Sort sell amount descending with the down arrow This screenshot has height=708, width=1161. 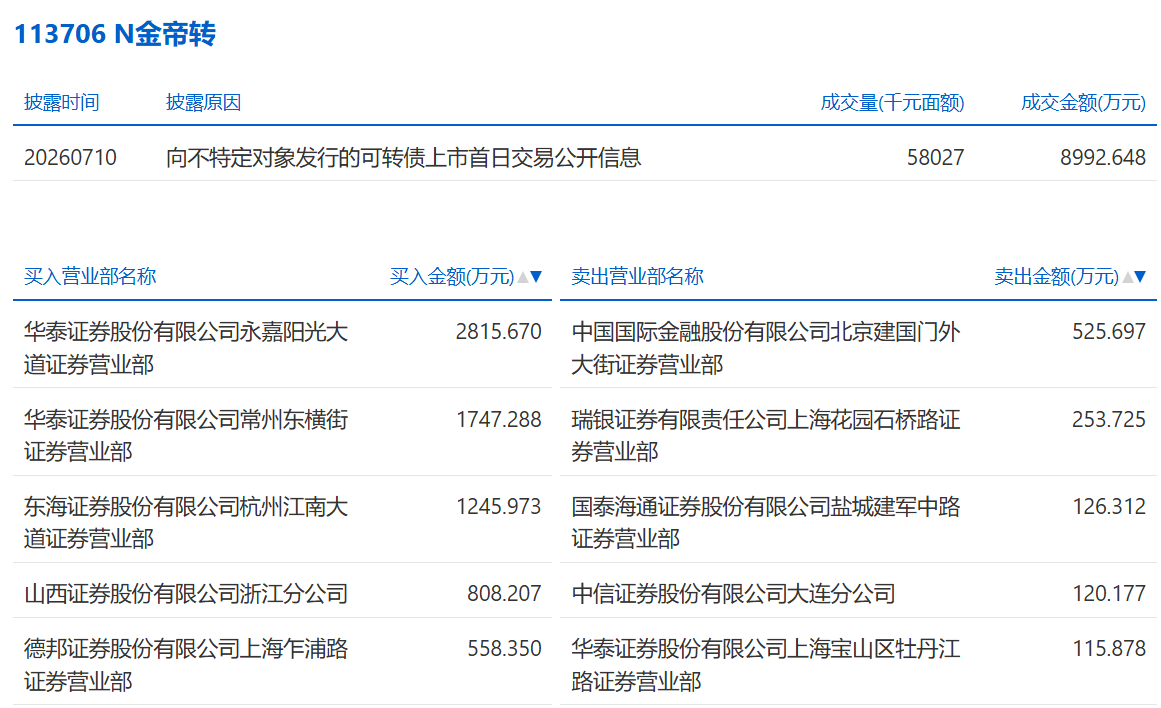point(1140,277)
